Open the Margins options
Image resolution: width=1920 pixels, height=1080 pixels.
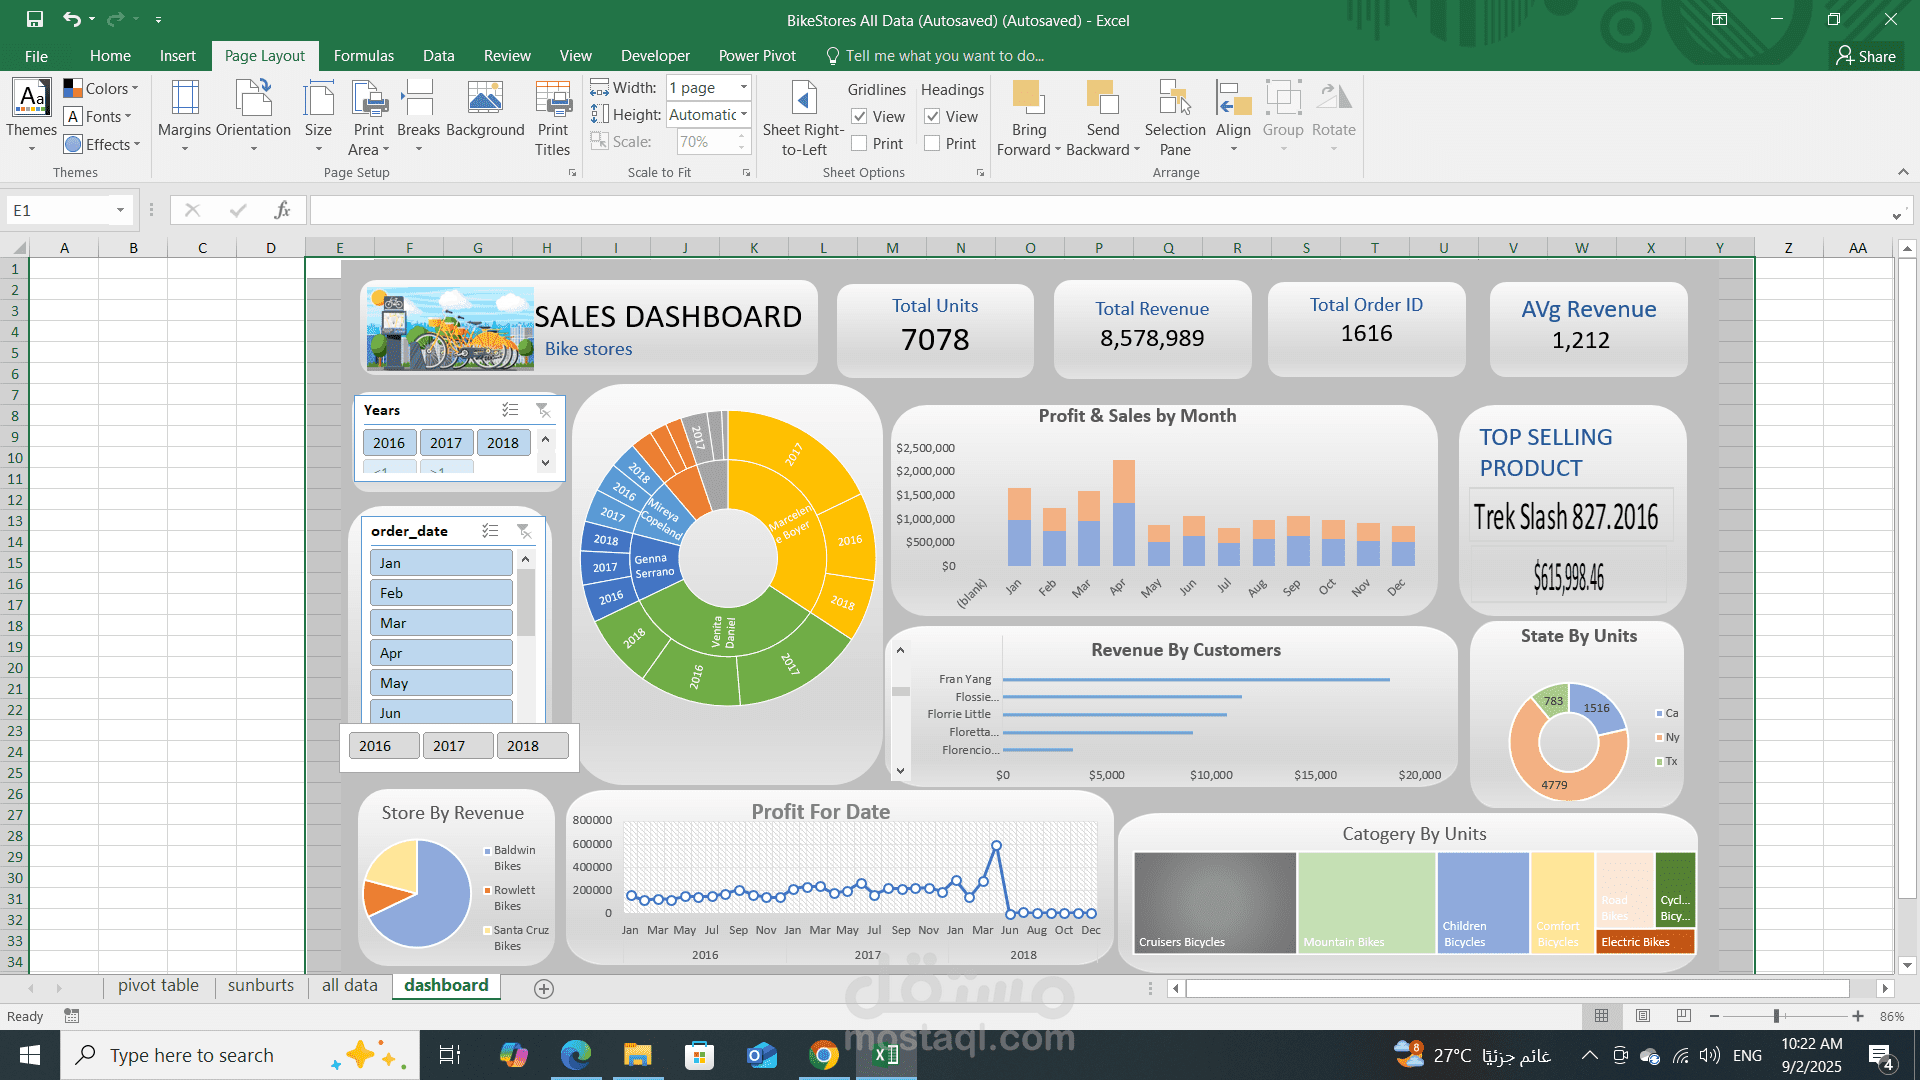coord(184,116)
